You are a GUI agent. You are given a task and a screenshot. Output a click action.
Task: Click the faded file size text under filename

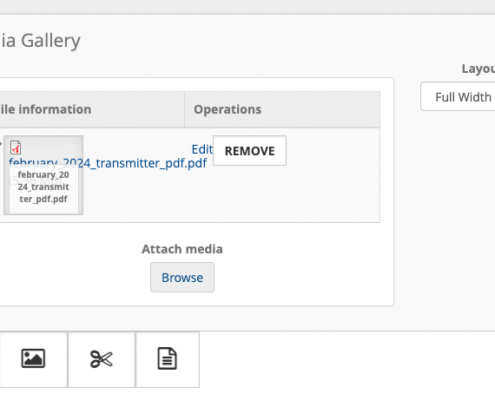click(x=35, y=181)
